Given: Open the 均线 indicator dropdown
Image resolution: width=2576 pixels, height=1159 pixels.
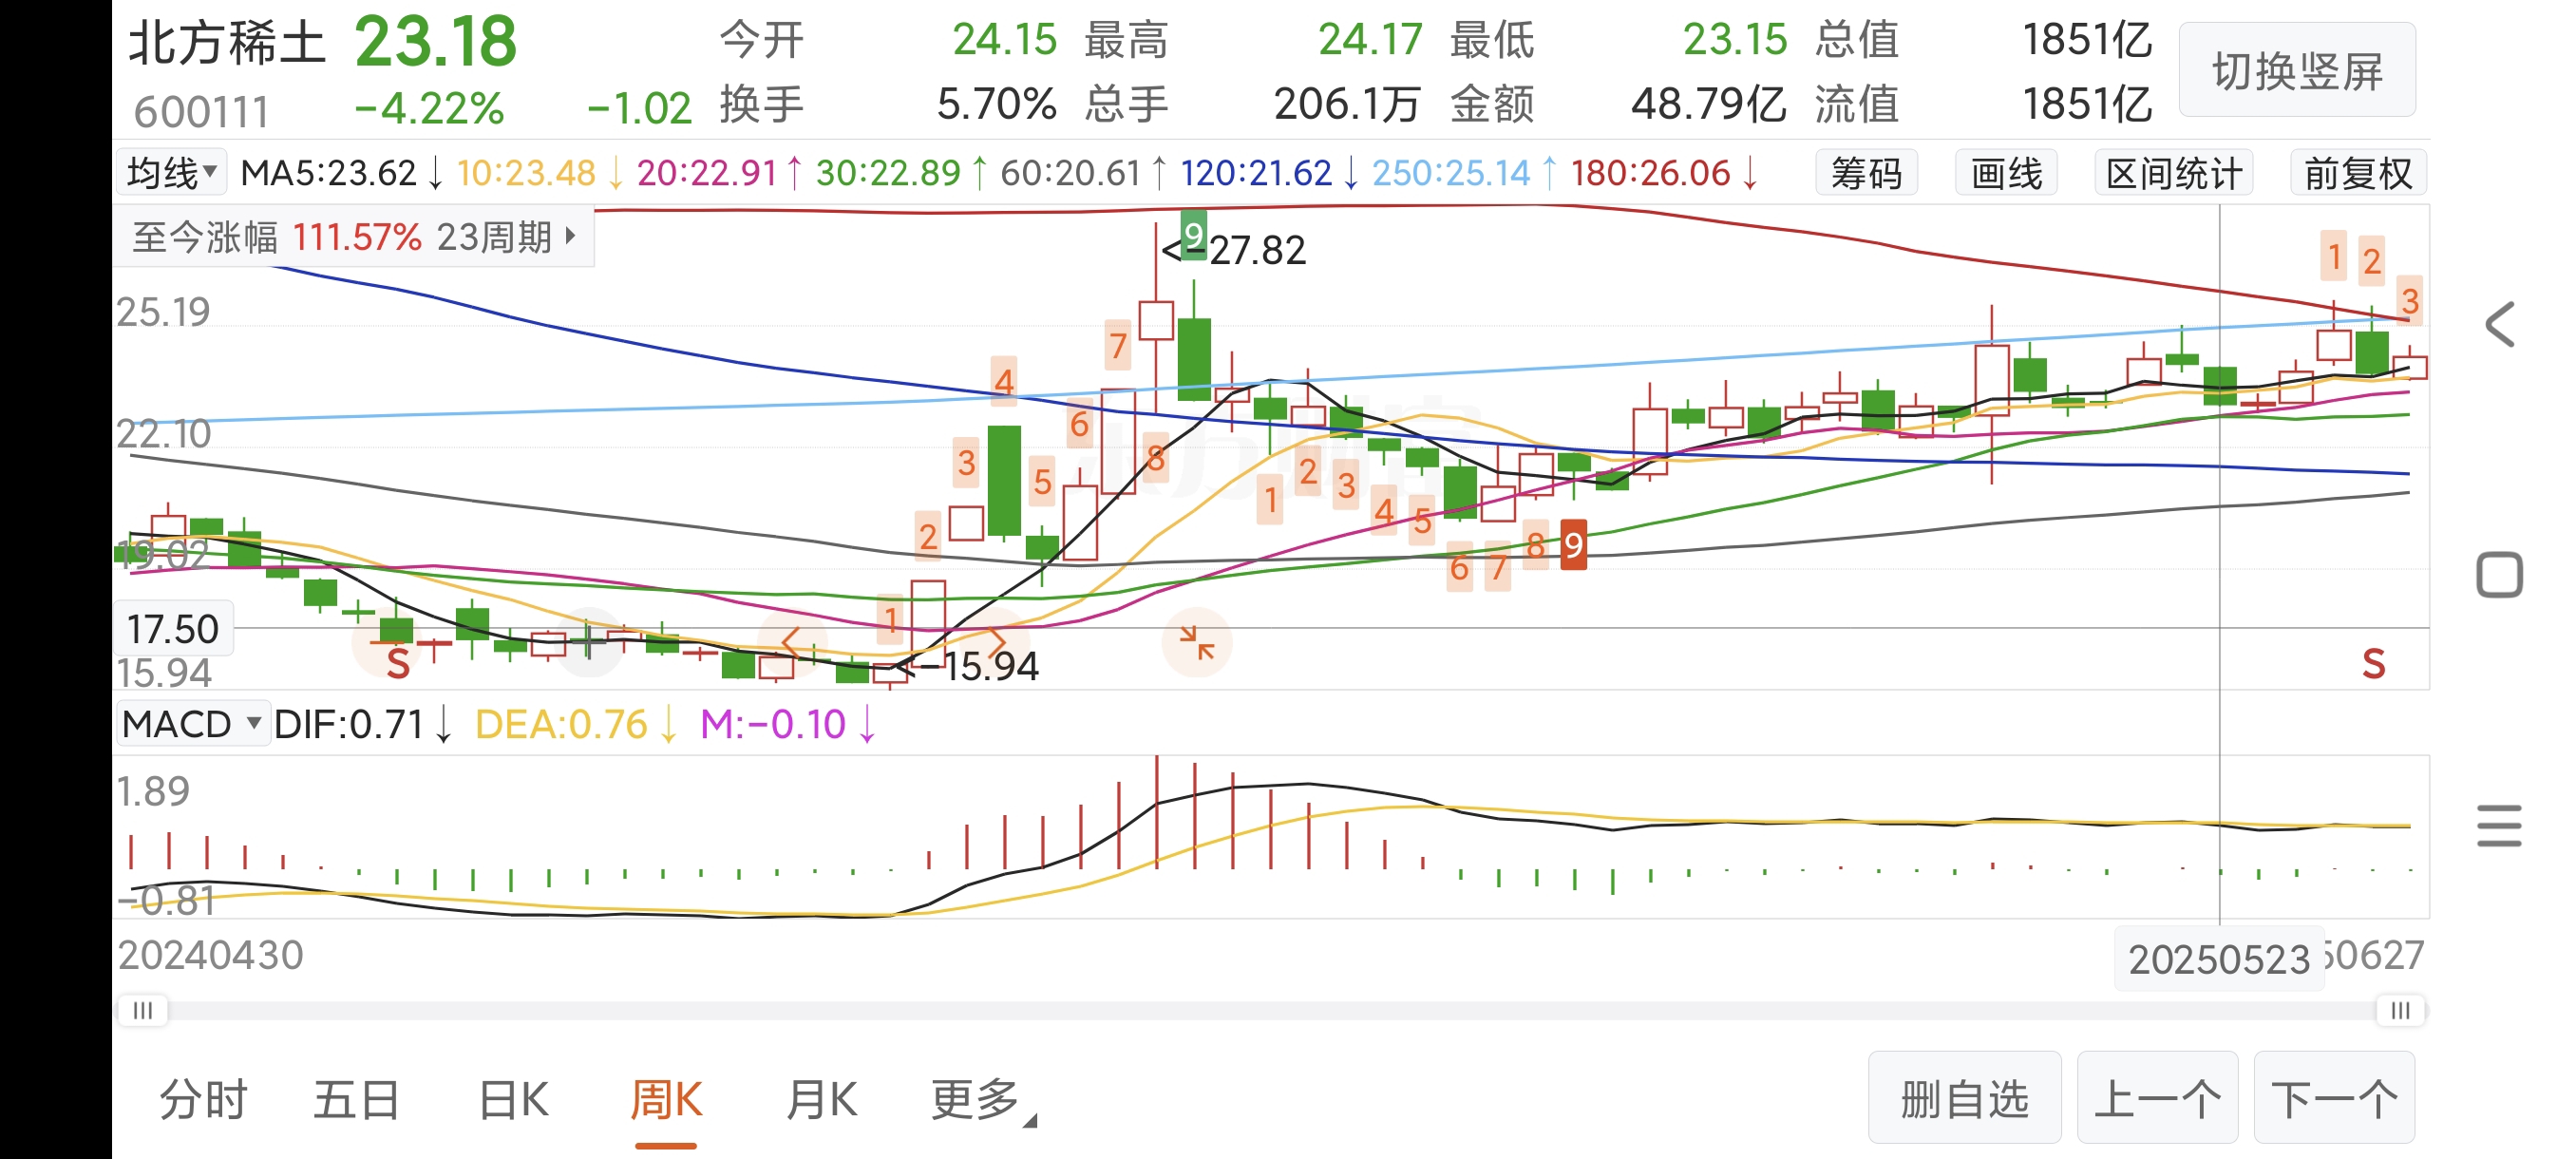Looking at the screenshot, I should click(x=172, y=173).
